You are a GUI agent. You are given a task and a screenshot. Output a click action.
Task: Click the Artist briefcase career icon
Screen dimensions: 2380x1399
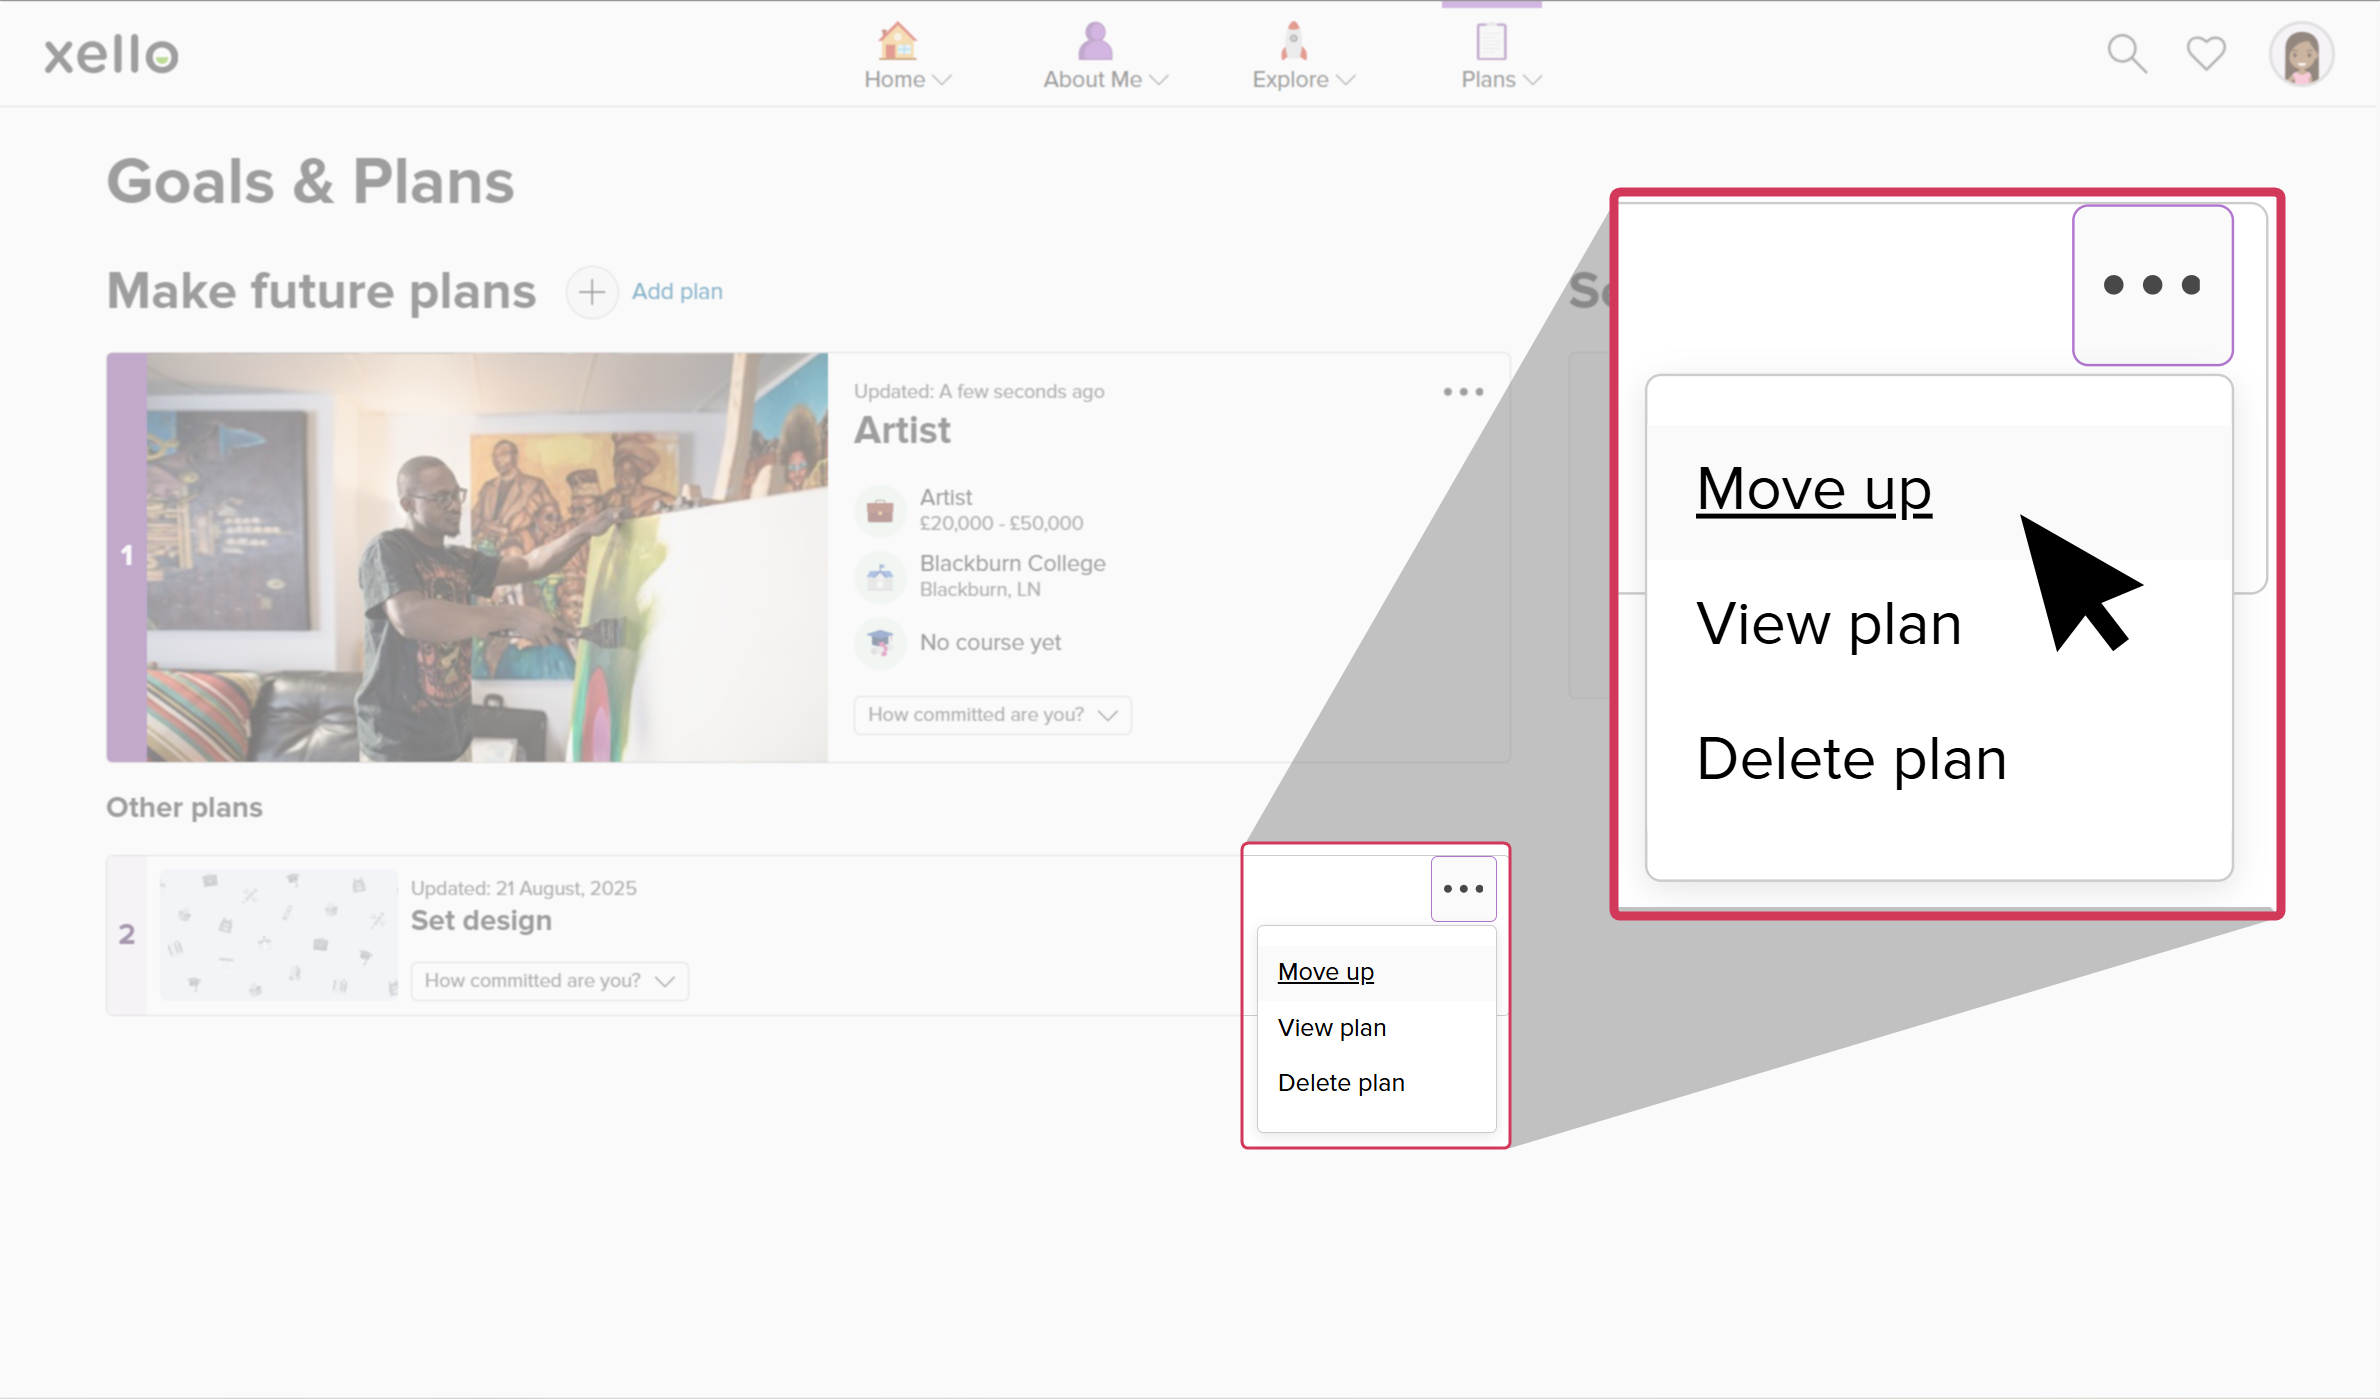[x=880, y=510]
